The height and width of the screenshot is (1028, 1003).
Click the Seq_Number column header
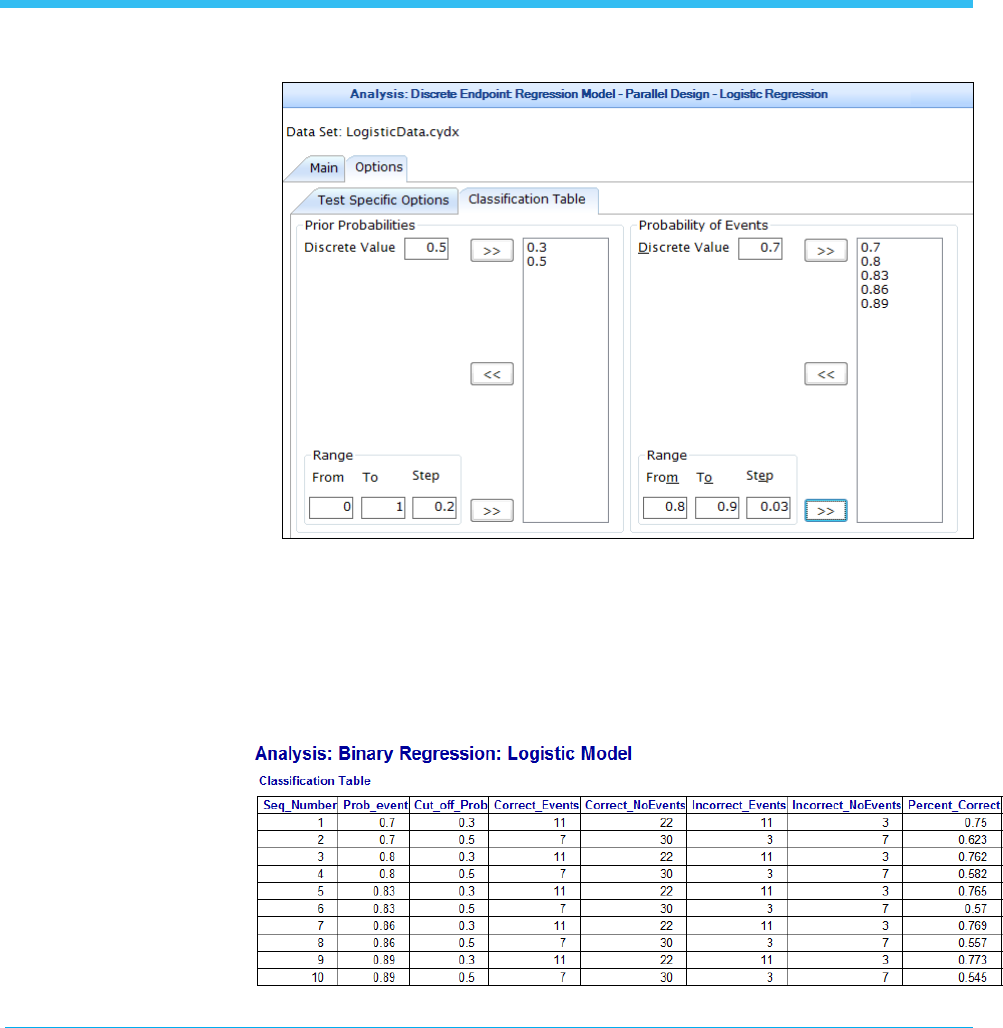coord(299,805)
